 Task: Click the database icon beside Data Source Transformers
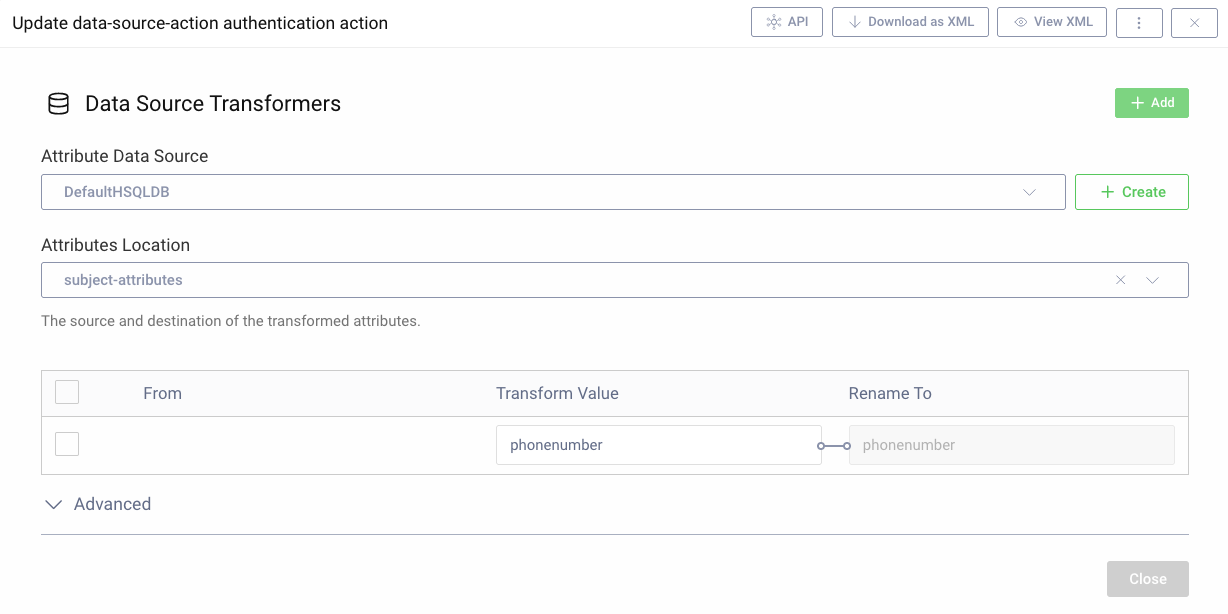pyautogui.click(x=58, y=103)
